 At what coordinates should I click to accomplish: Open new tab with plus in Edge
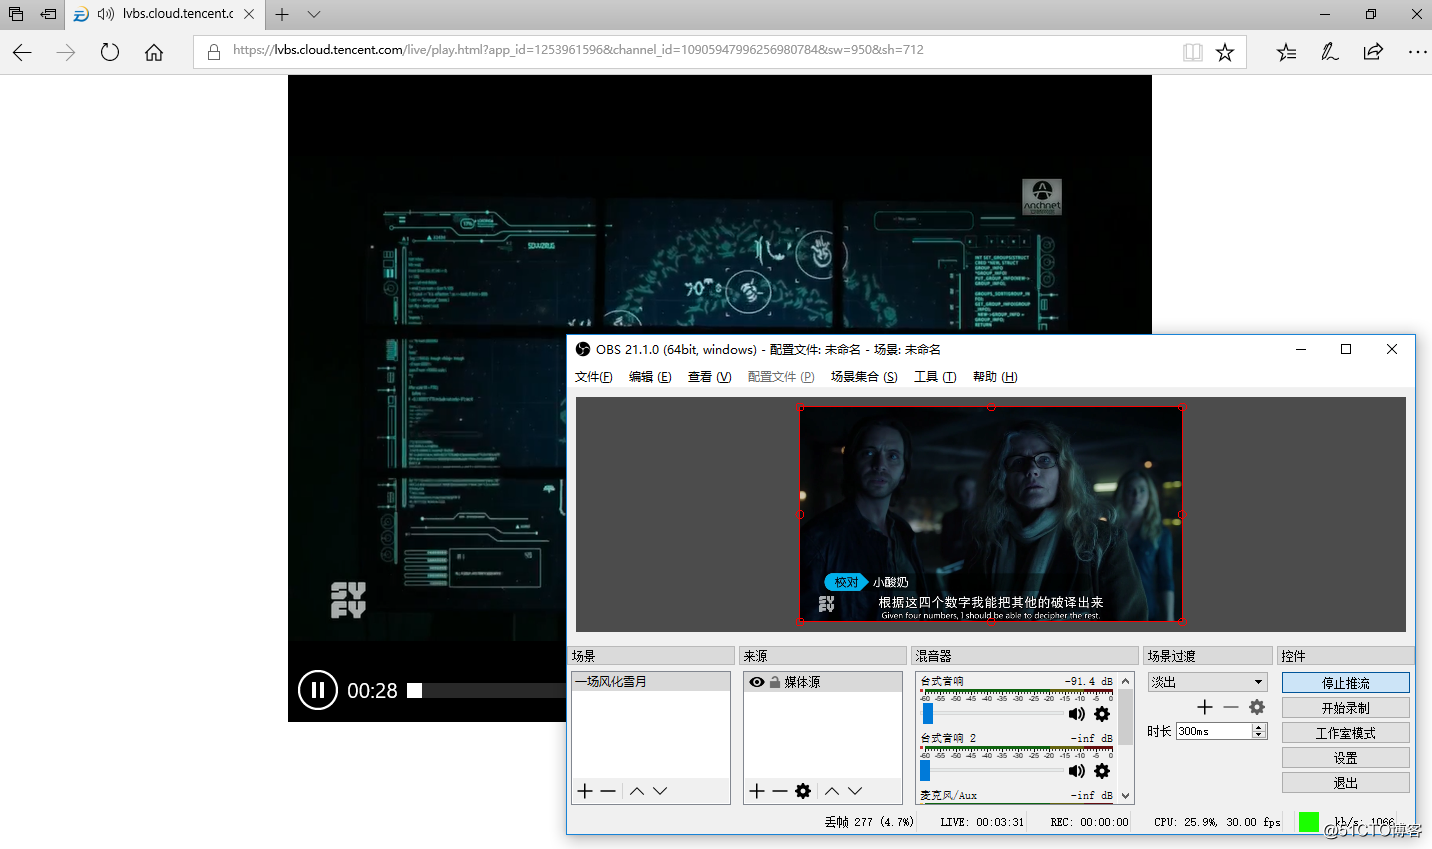[283, 14]
